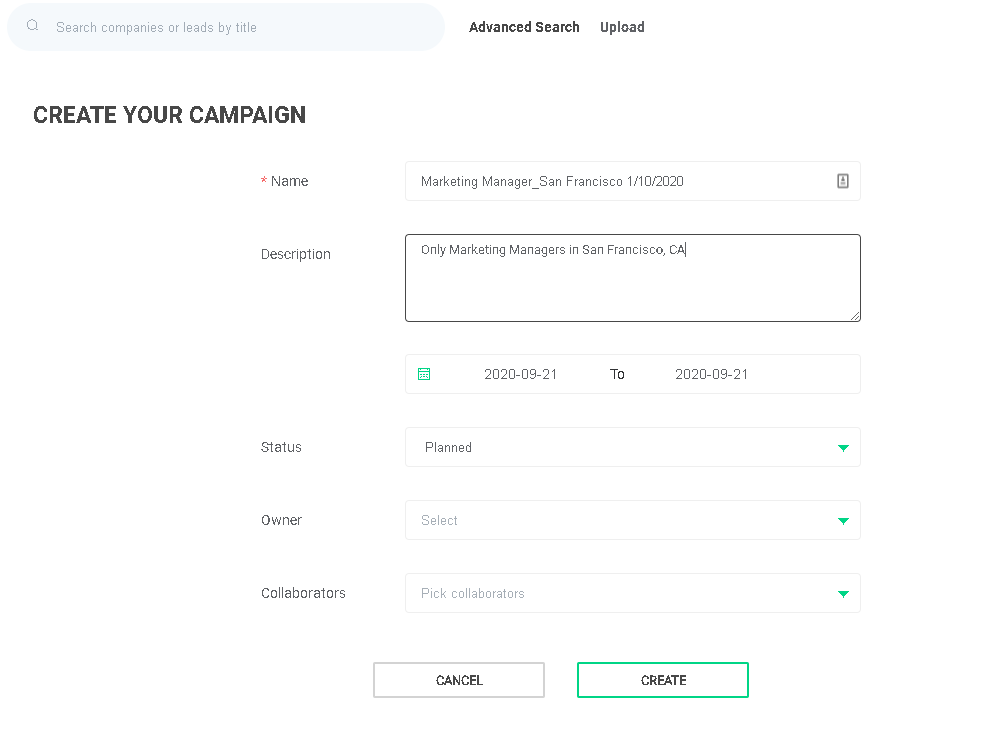Click the "Planned" status value
Image resolution: width=983 pixels, height=744 pixels.
tap(448, 447)
